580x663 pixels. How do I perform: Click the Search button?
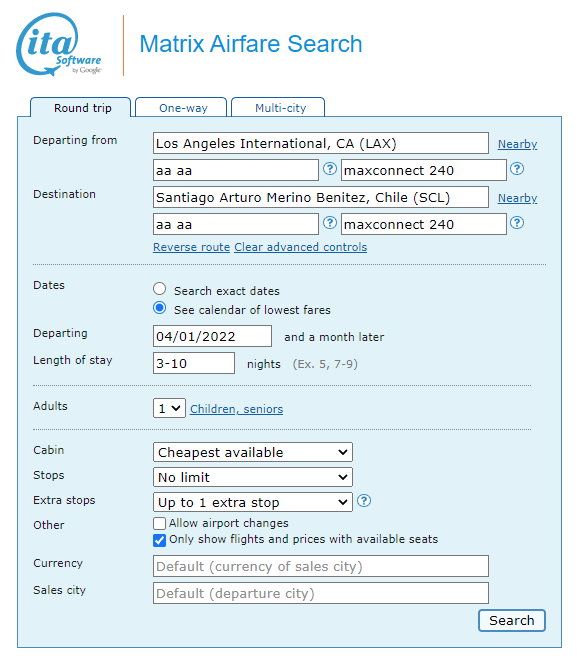(512, 621)
